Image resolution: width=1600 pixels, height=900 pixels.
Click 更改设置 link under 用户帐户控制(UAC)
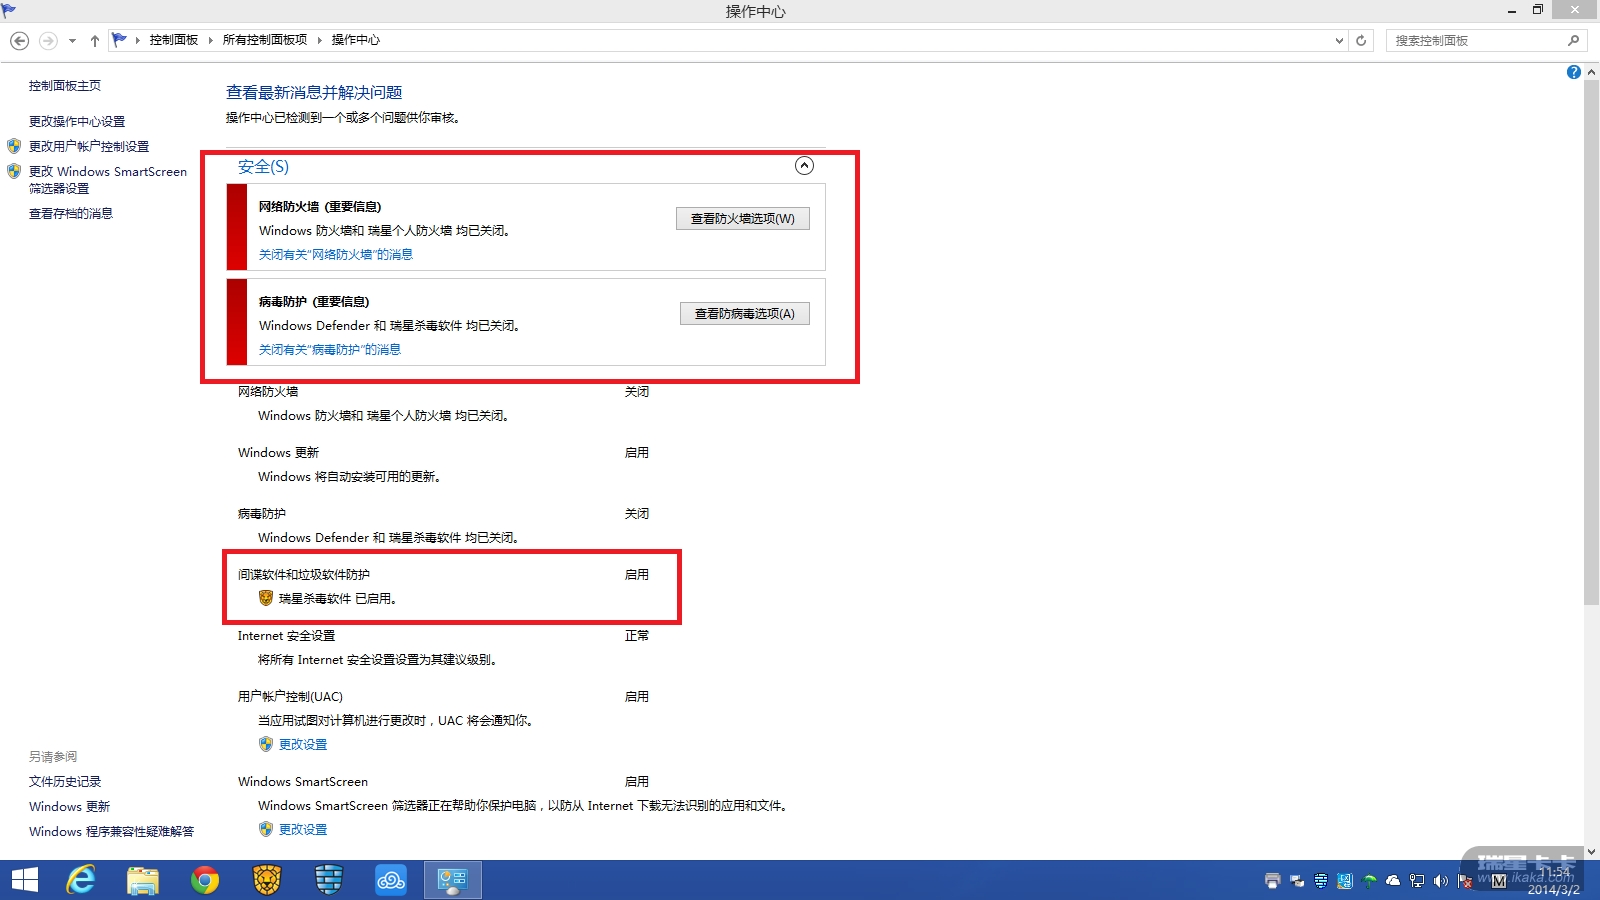(x=303, y=745)
